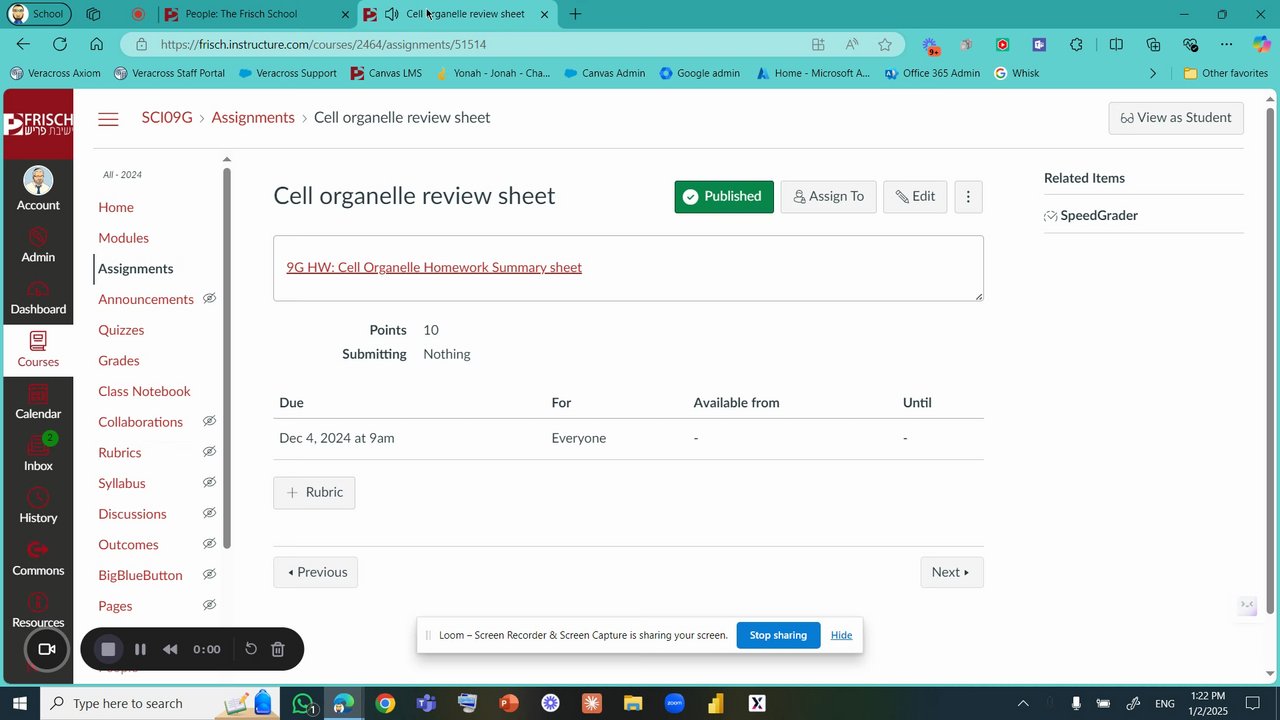Go to the Next assignment
The width and height of the screenshot is (1280, 720).
[951, 572]
